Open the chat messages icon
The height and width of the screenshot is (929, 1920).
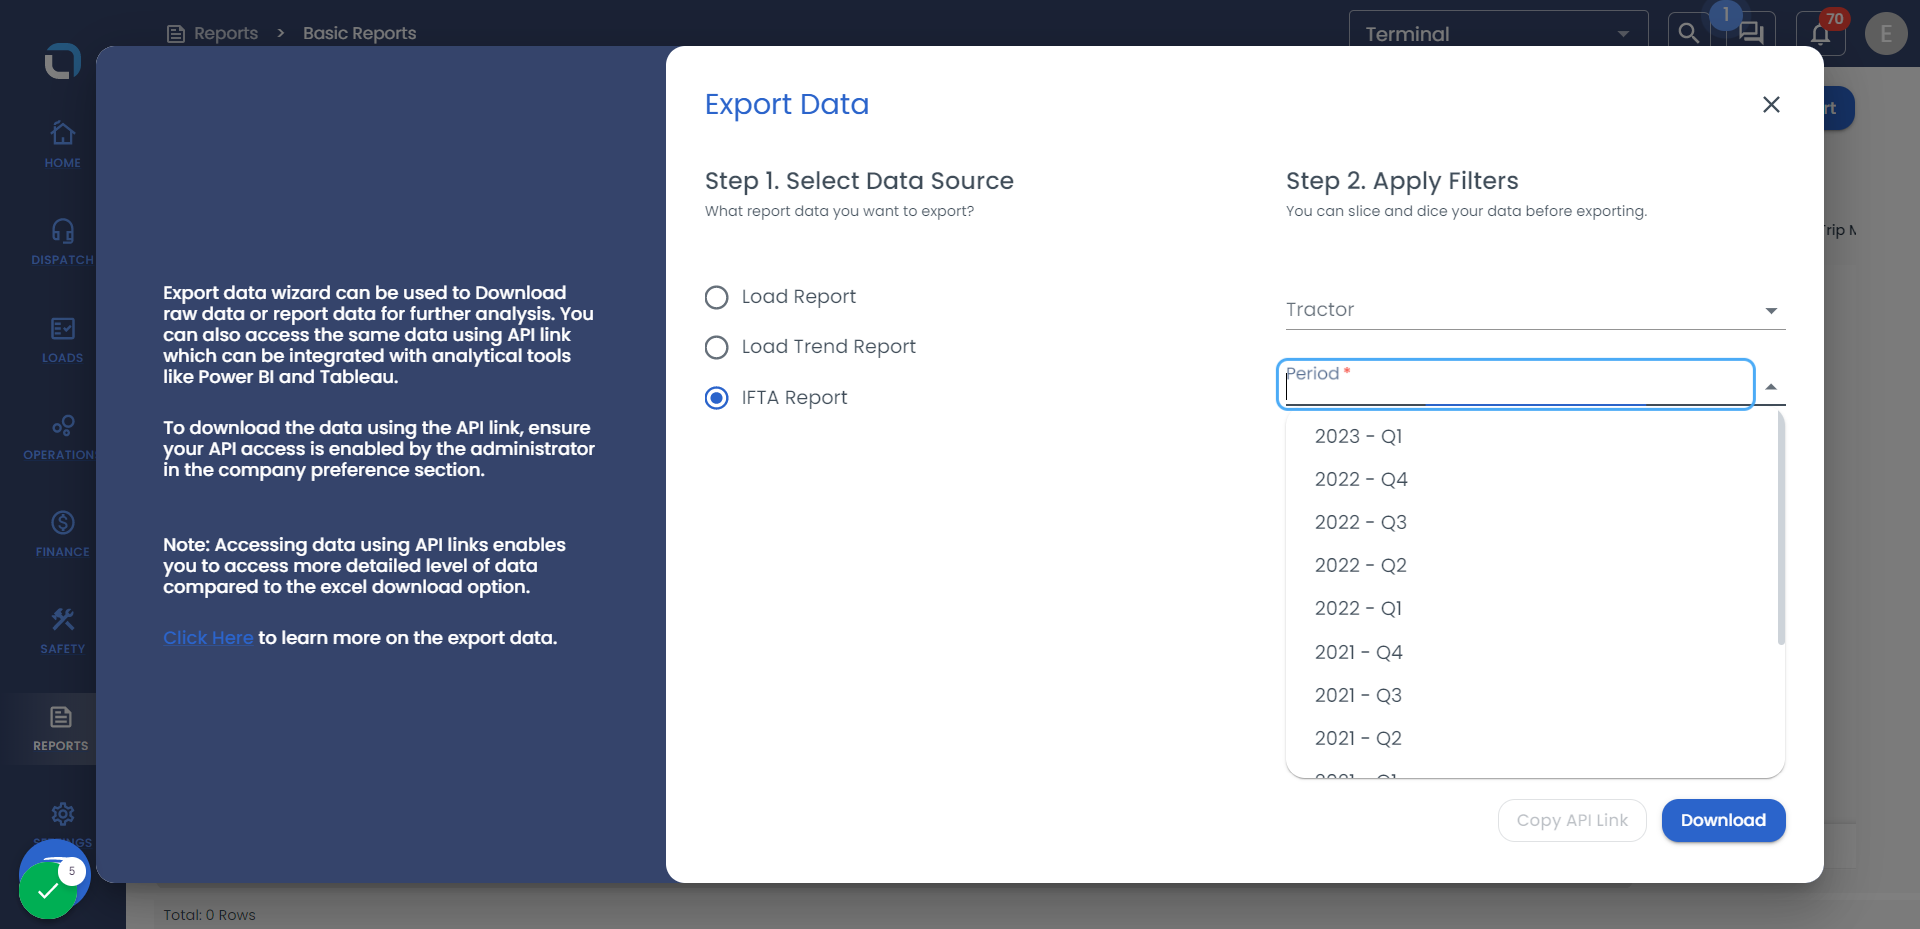coord(1751,33)
